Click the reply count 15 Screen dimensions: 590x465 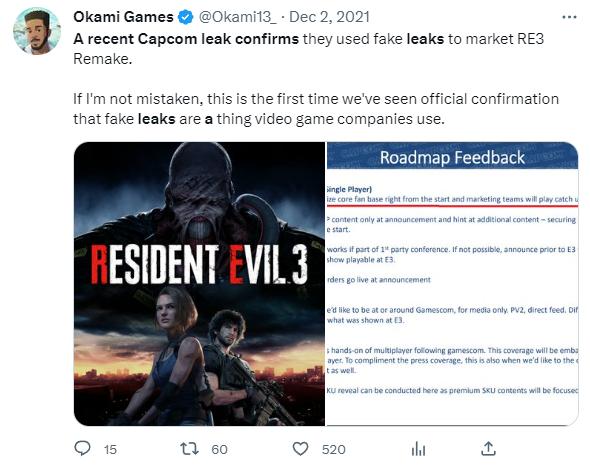(110, 449)
